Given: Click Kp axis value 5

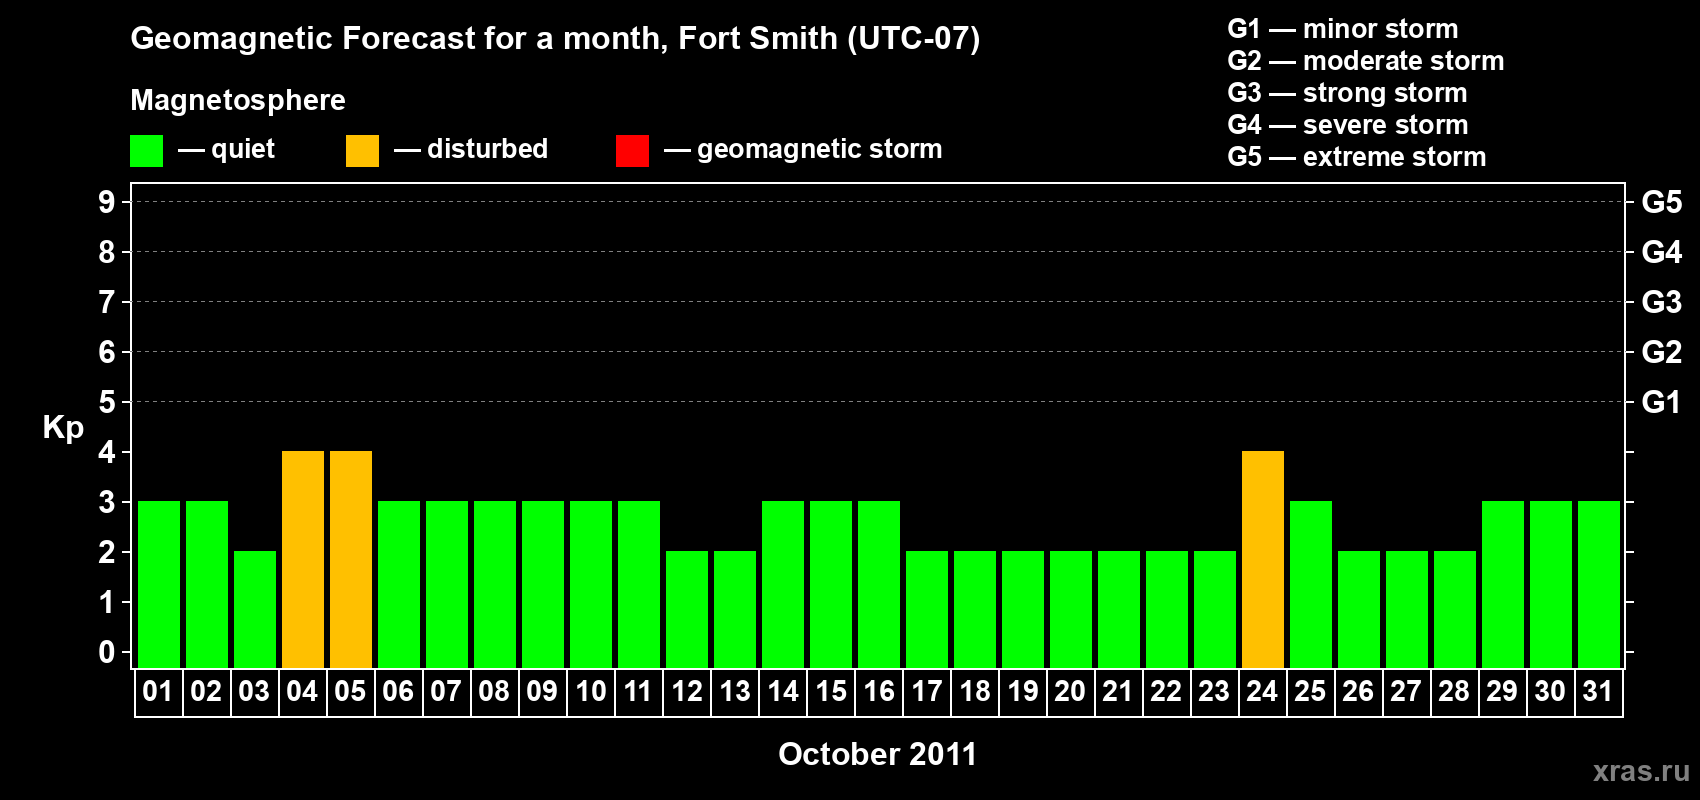Looking at the screenshot, I should point(107,402).
